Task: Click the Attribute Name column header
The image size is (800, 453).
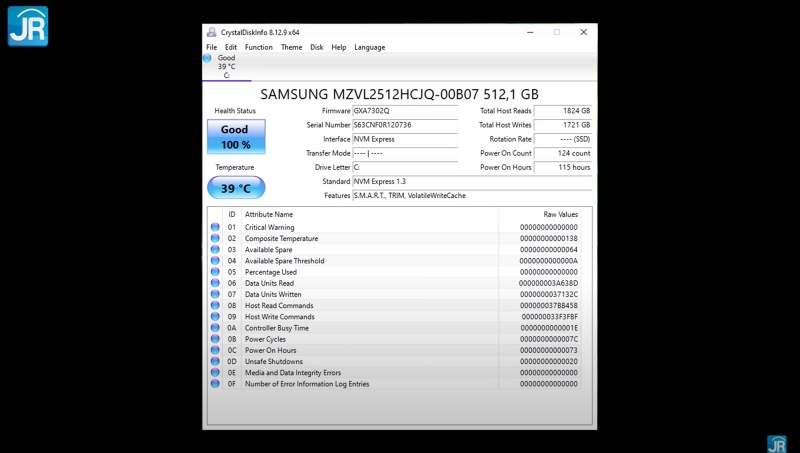Action: tap(269, 214)
